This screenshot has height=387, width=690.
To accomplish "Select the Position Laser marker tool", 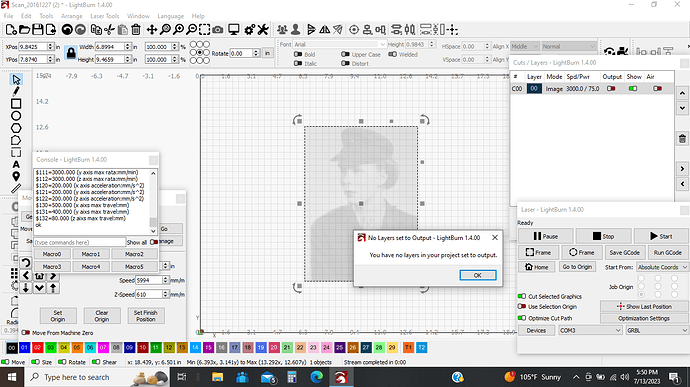I will (16, 177).
